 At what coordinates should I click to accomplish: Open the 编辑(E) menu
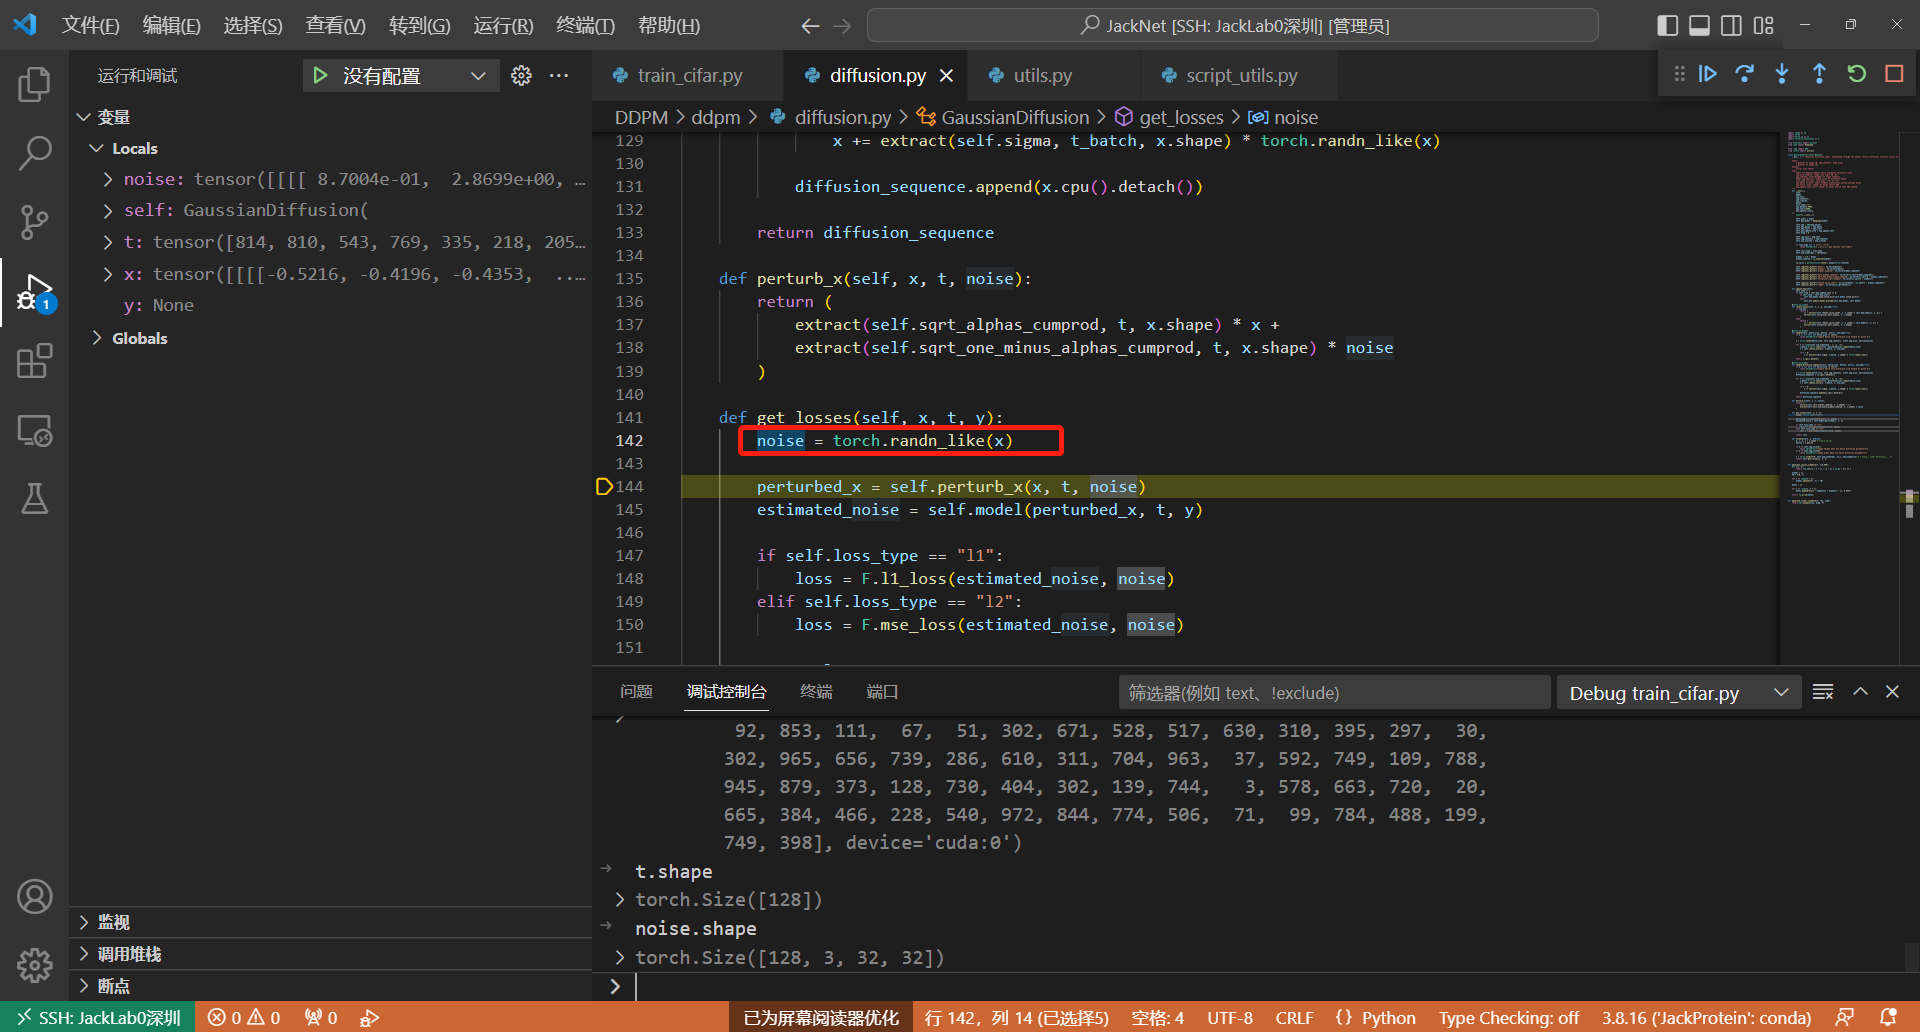click(x=171, y=26)
